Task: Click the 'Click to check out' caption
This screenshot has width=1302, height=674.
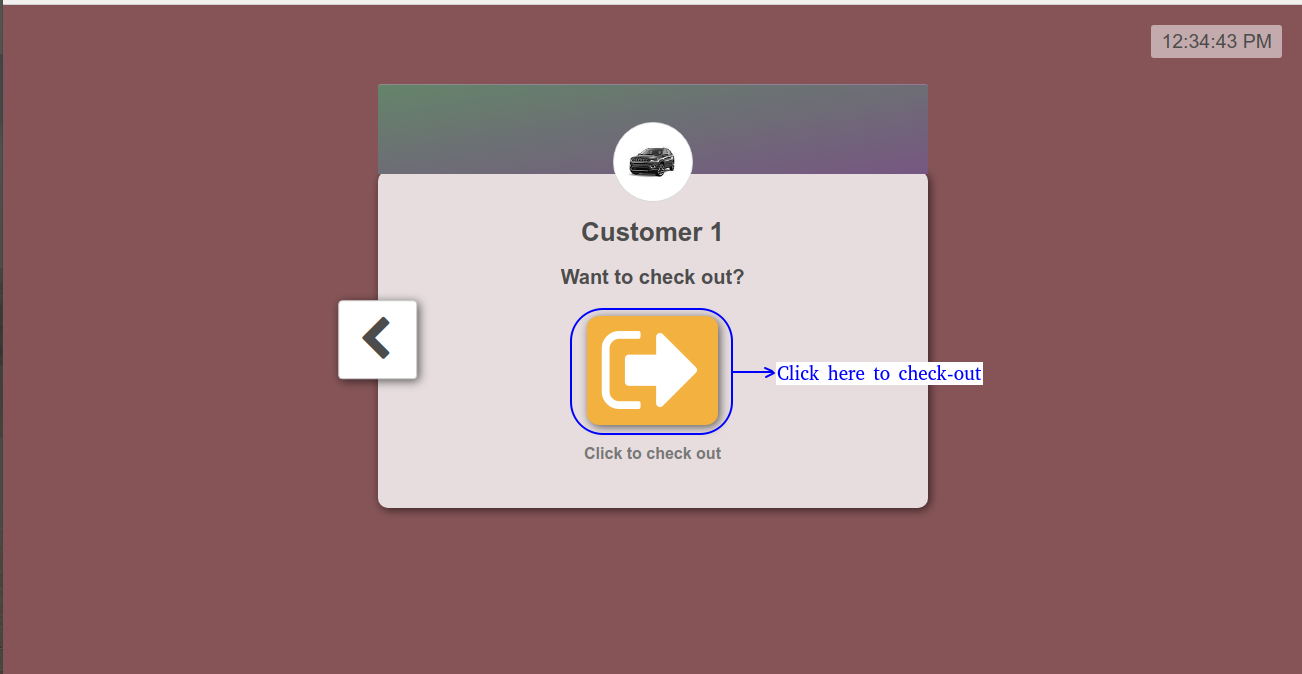Action: tap(652, 453)
